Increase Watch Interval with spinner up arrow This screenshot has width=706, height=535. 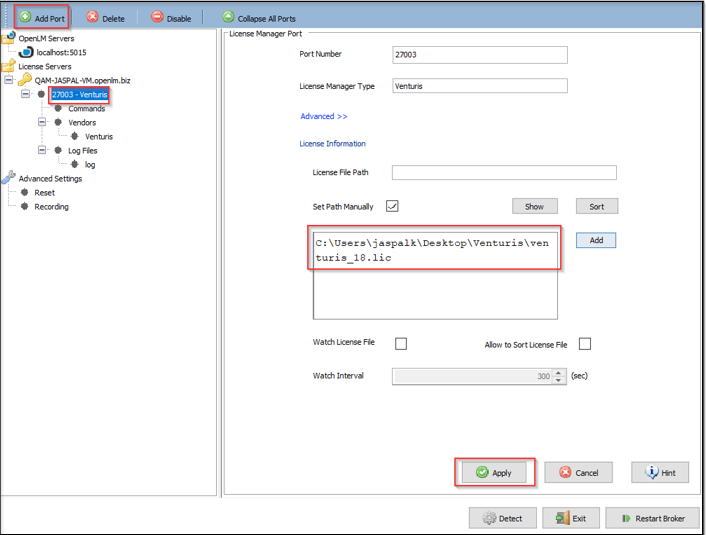click(559, 372)
